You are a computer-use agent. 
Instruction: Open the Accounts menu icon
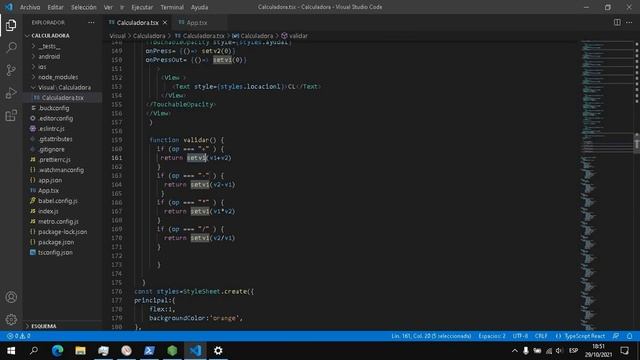coord(11,297)
